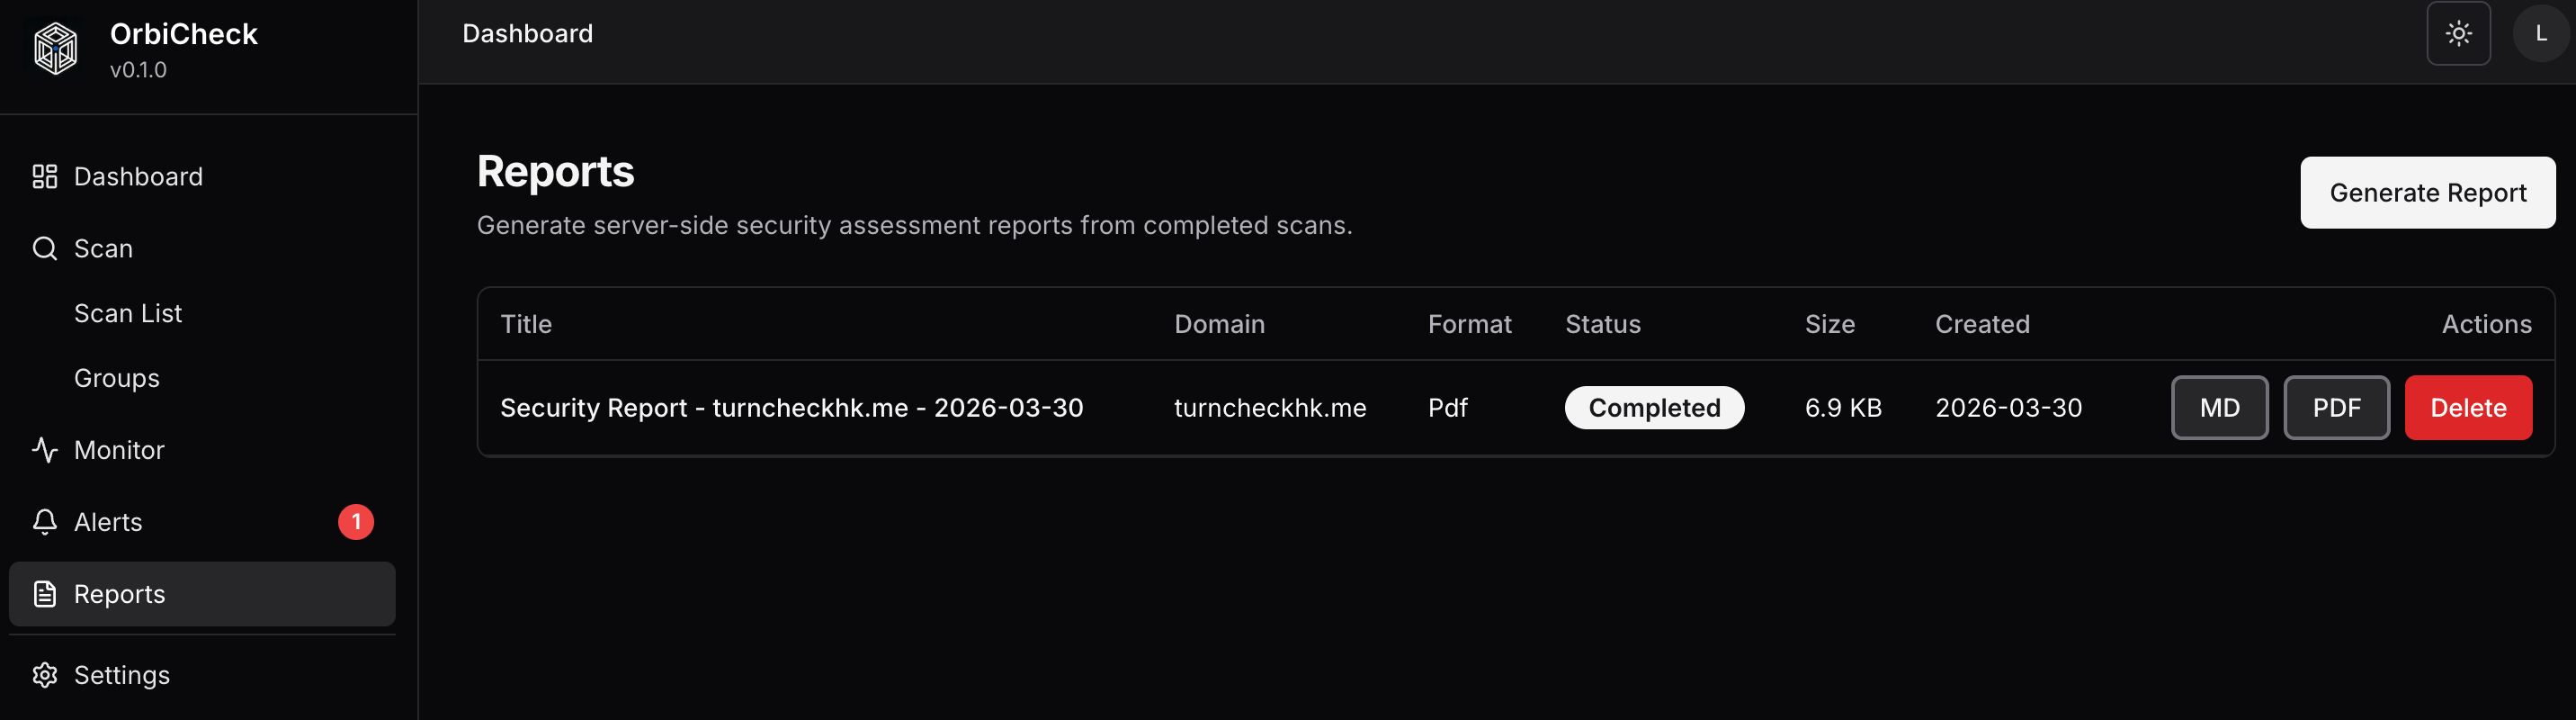Click the OrbiCheck cube logo icon
This screenshot has width=2576, height=720.
(x=55, y=48)
